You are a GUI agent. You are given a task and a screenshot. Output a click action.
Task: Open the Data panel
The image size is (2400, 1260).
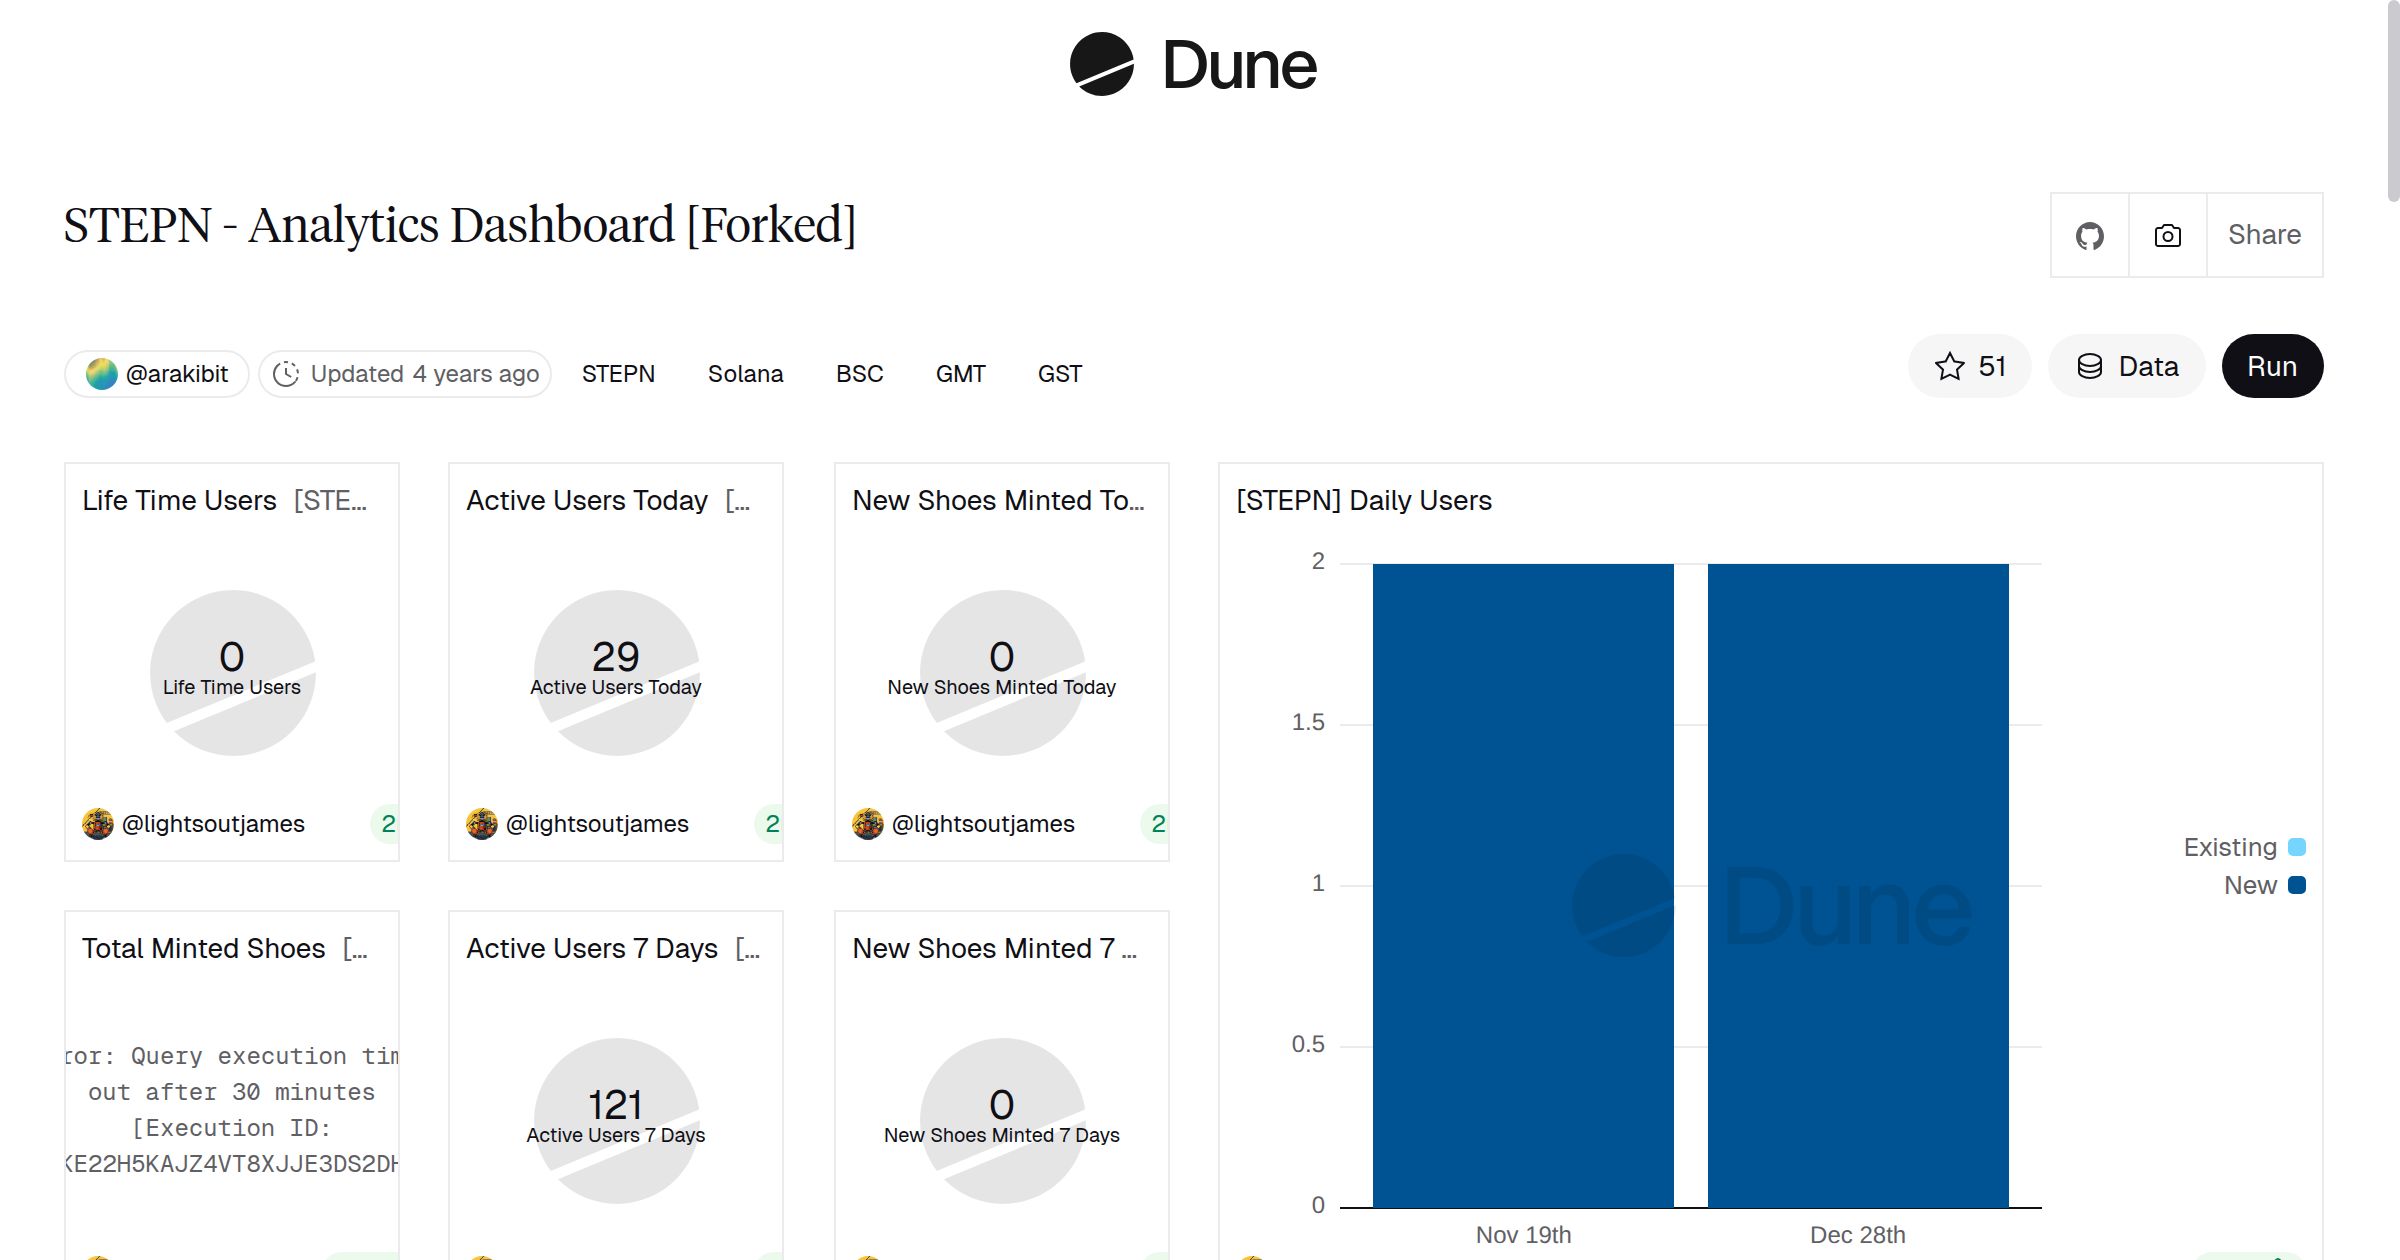click(2126, 366)
